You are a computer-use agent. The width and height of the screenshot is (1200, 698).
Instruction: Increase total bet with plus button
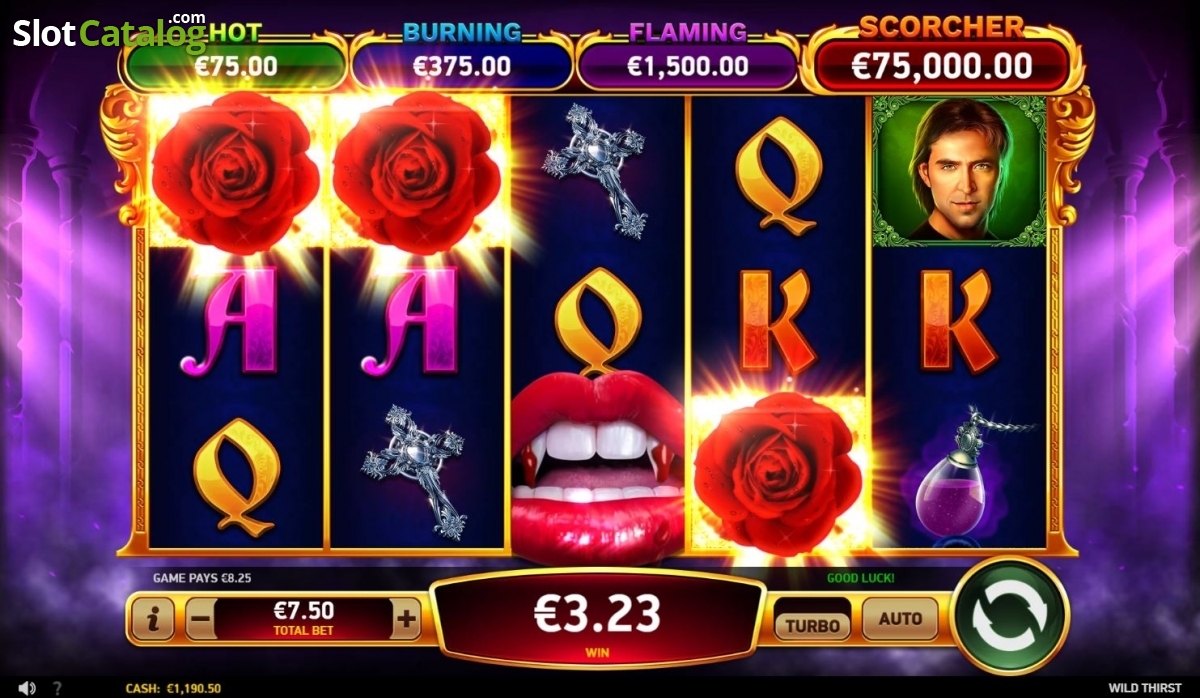pos(405,620)
